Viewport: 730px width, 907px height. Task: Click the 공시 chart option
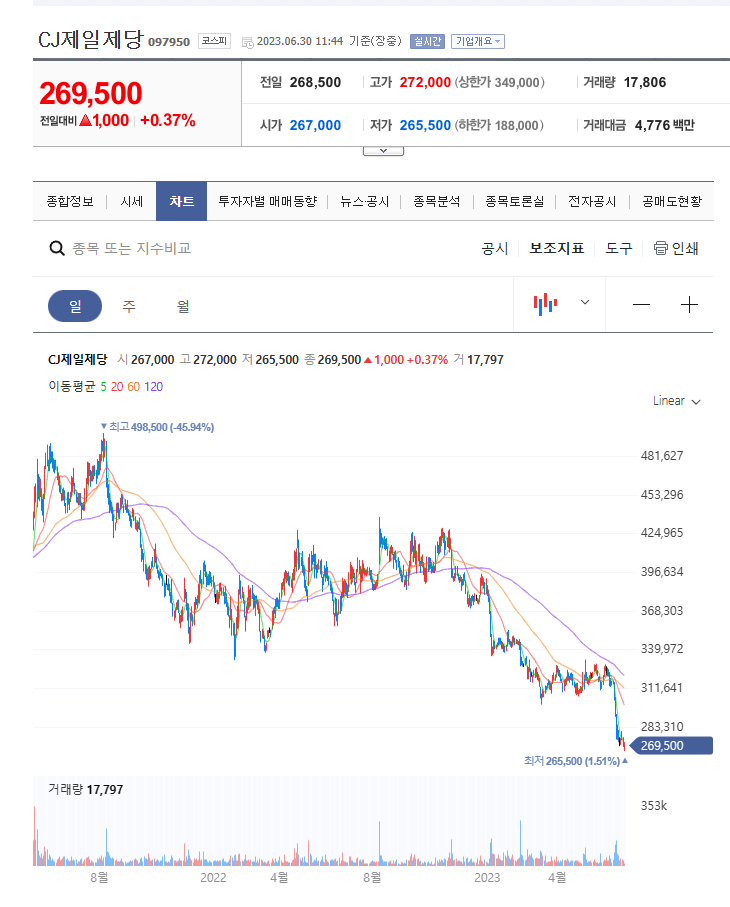tap(495, 249)
